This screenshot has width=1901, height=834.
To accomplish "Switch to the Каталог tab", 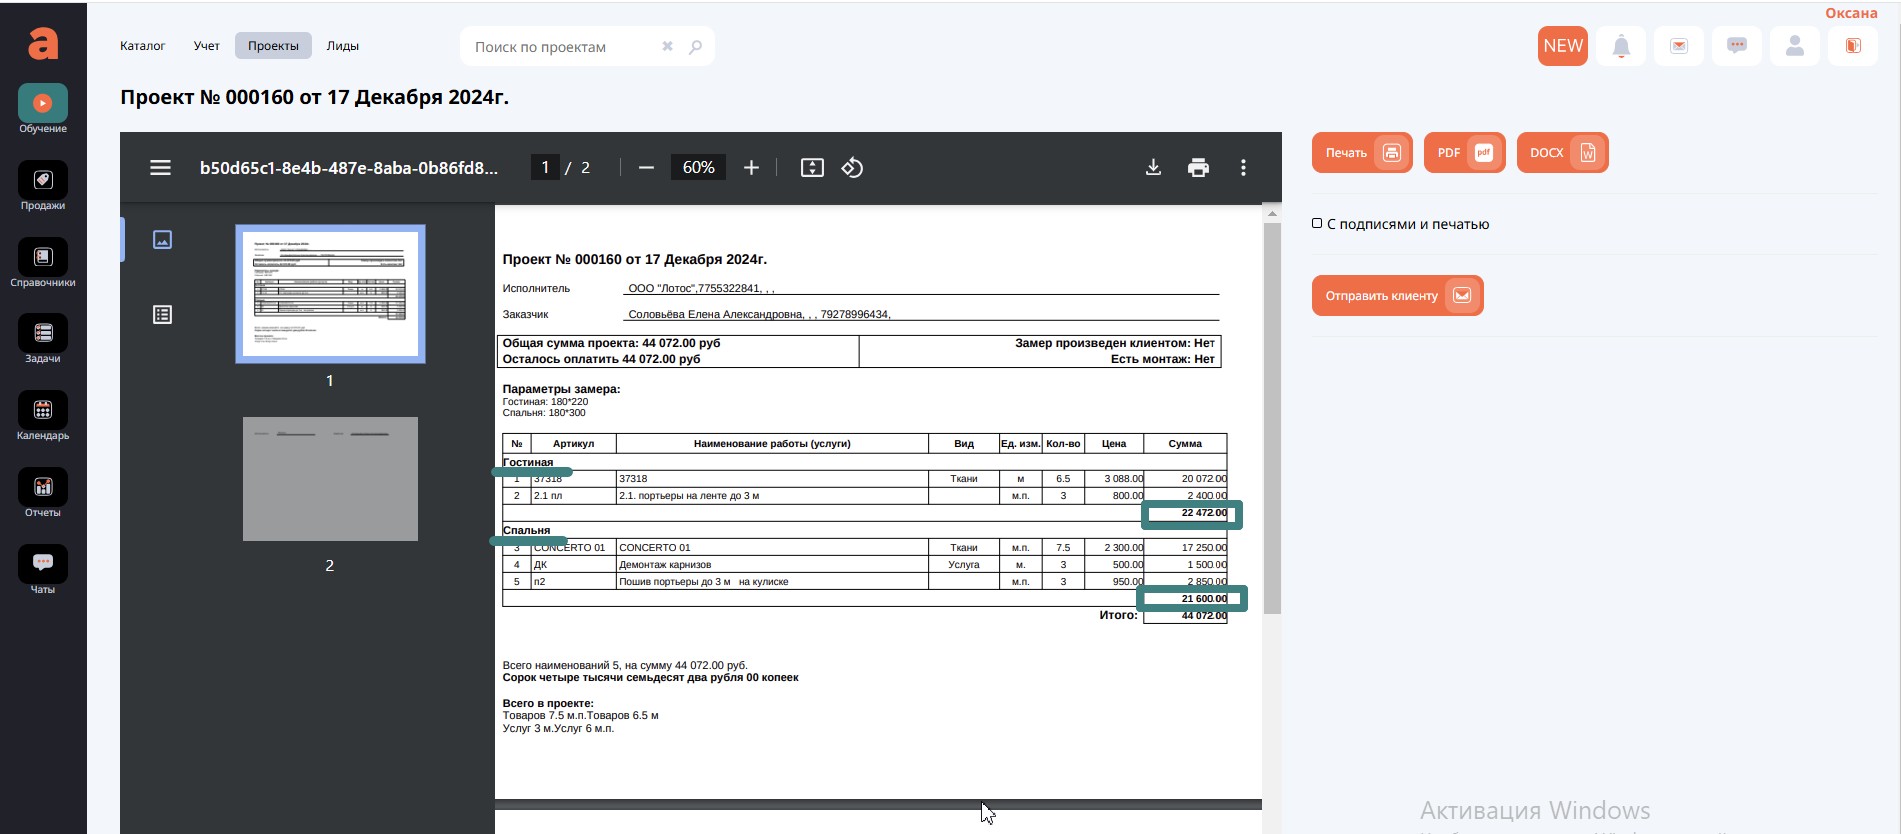I will click(142, 46).
